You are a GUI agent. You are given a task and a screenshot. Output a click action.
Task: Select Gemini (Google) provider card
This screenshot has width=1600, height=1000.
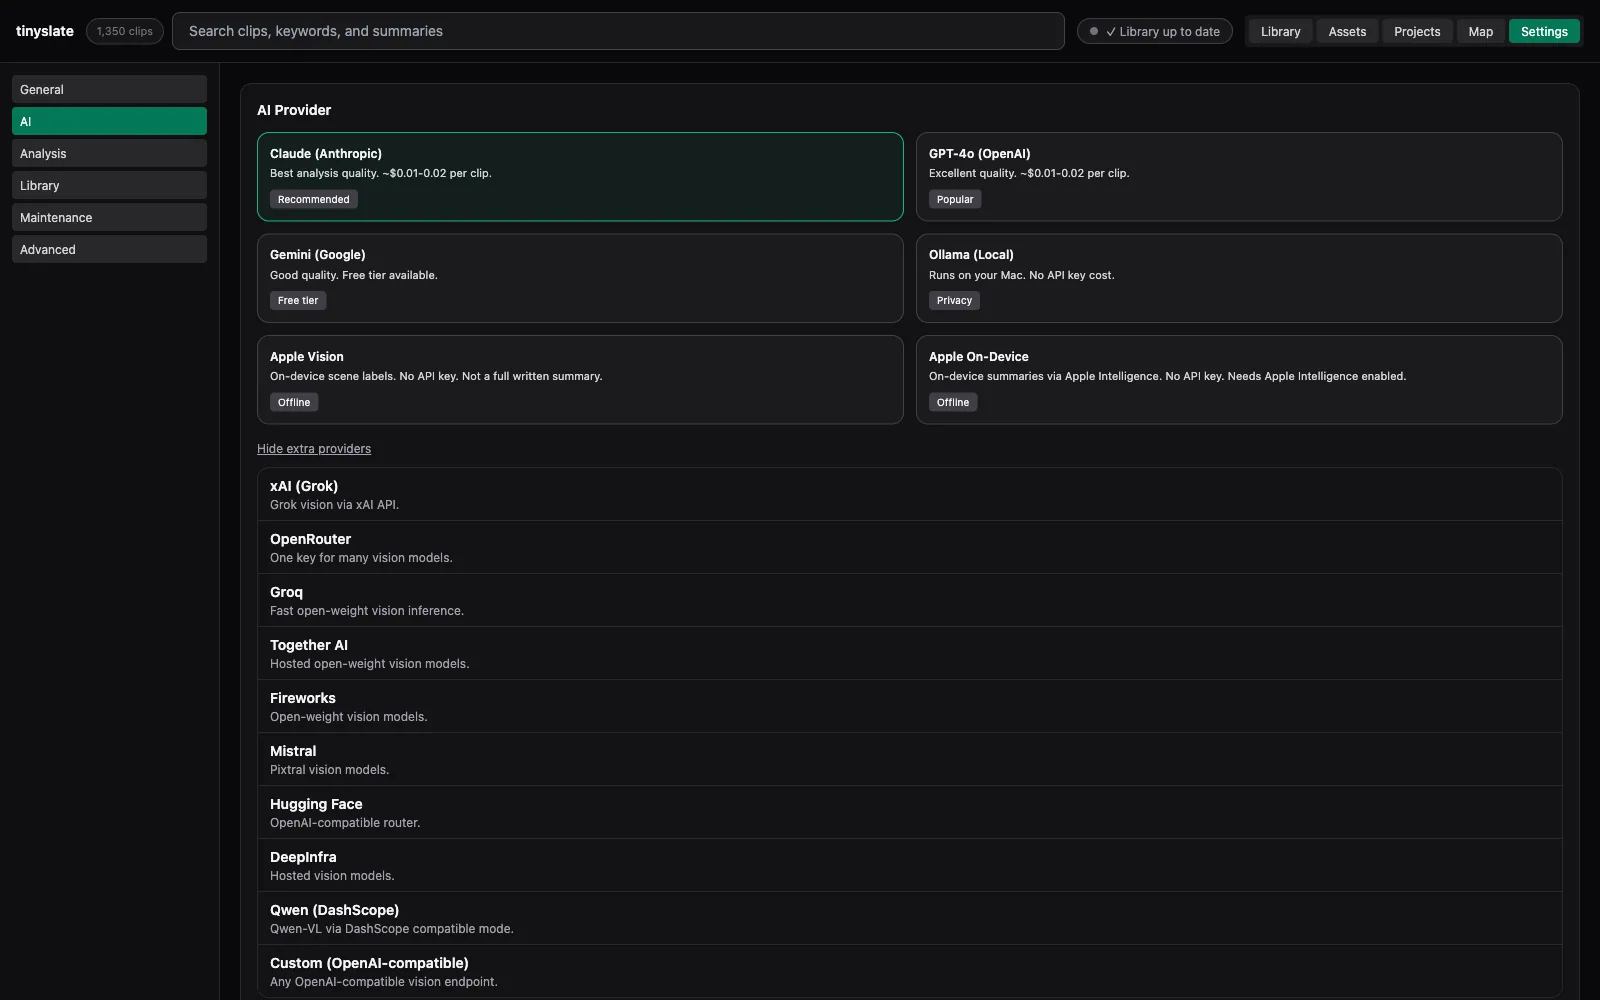pyautogui.click(x=580, y=278)
